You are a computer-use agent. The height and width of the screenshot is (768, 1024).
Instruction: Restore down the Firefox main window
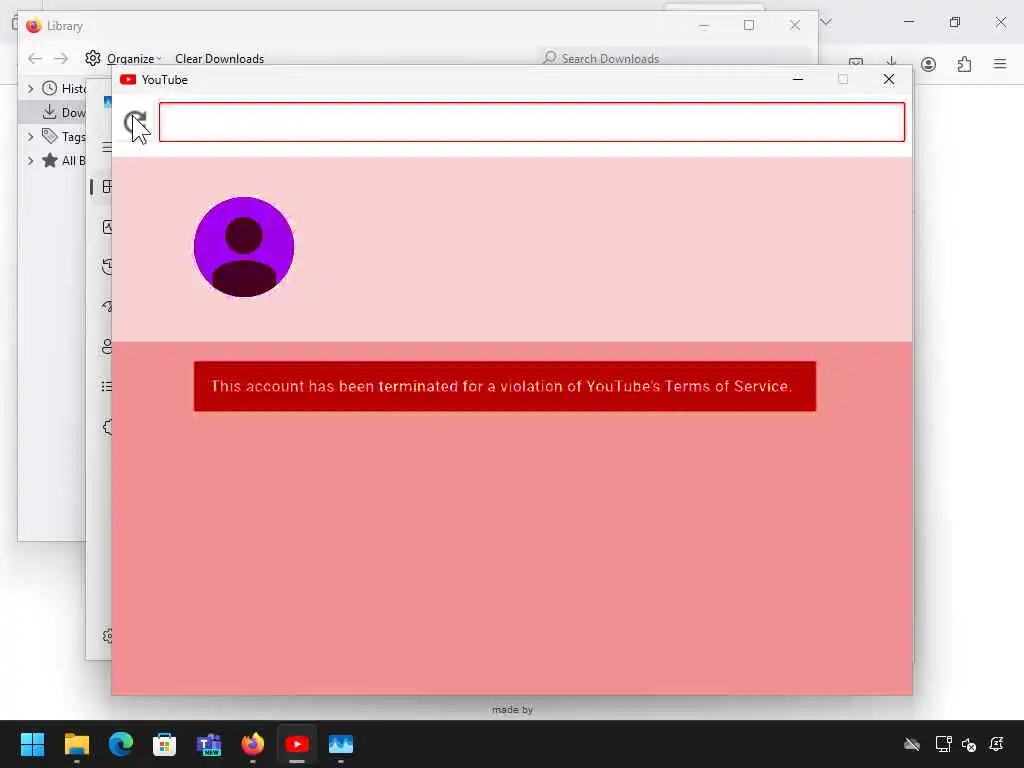click(x=955, y=22)
